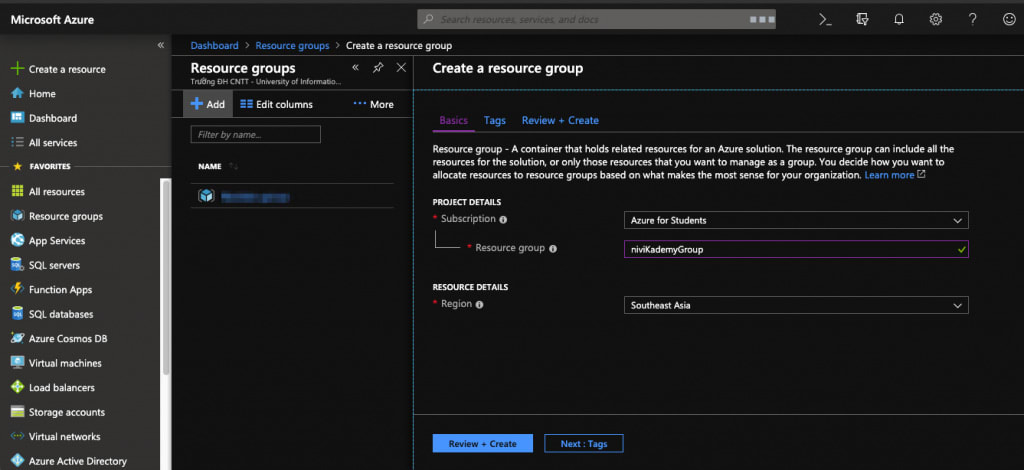
Task: Send feedback with smiley icon
Action: pyautogui.click(x=1009, y=20)
